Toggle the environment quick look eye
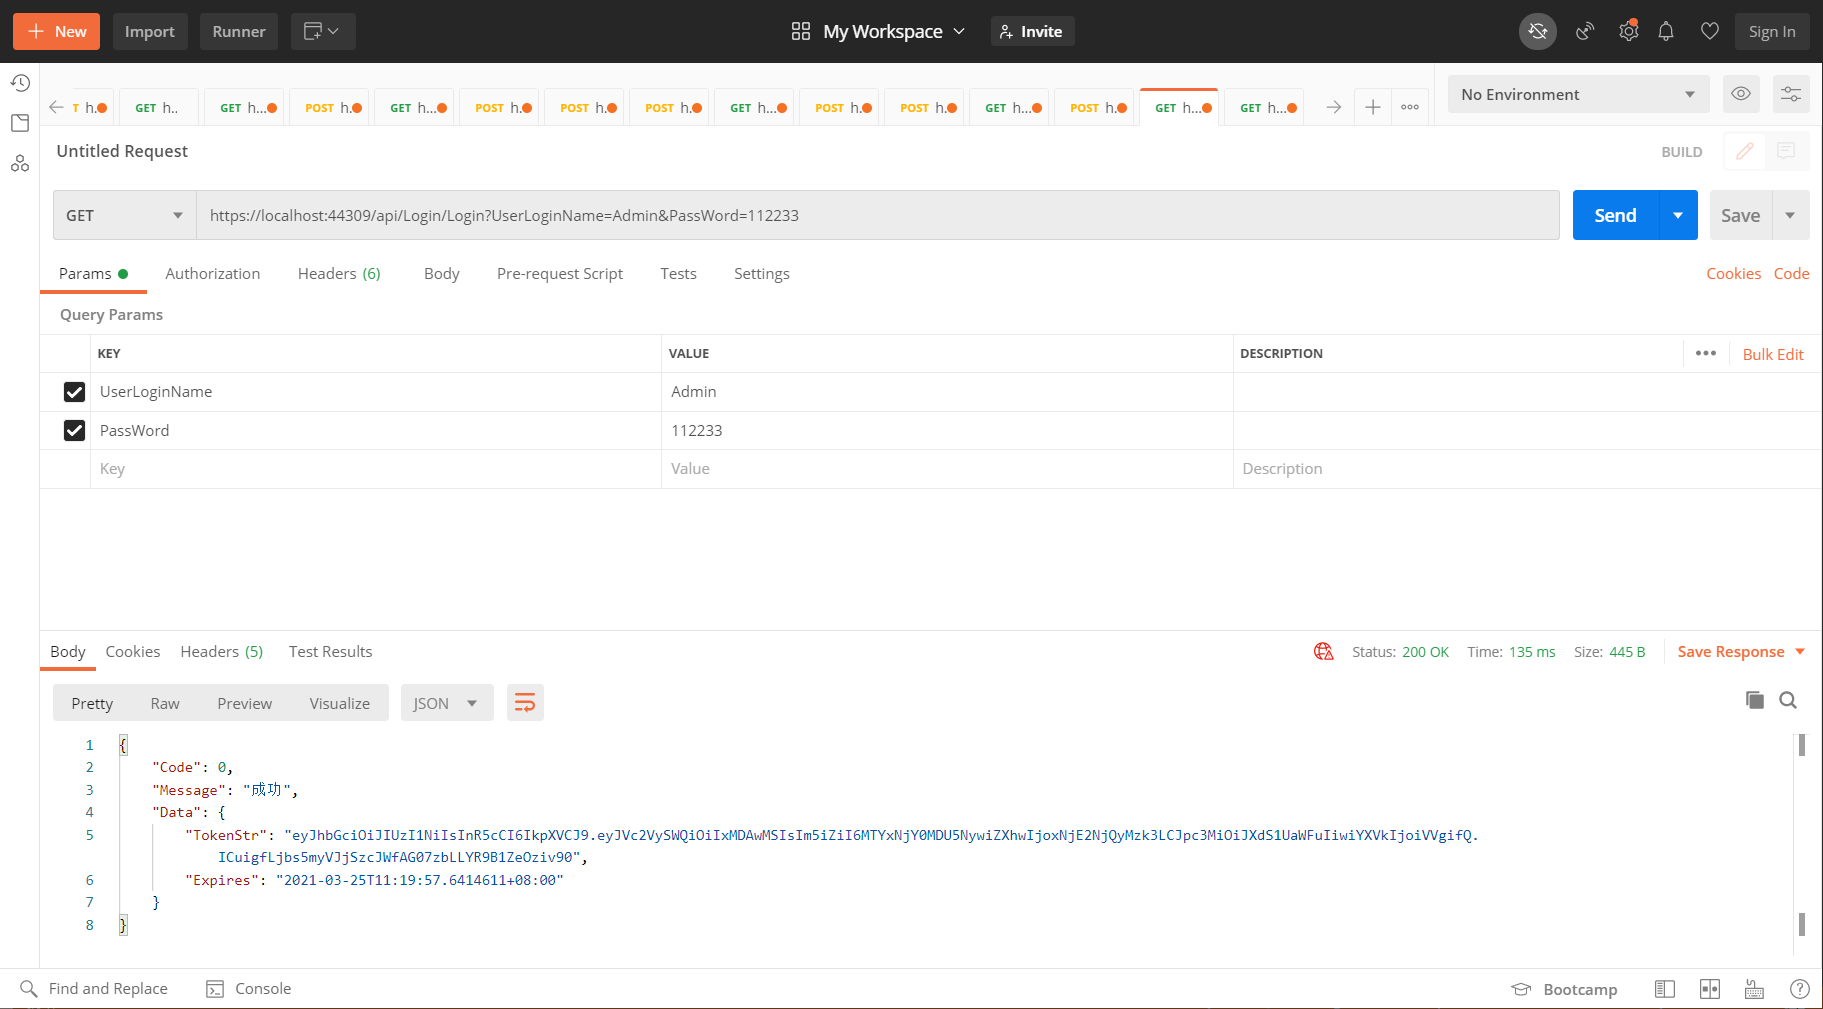 [1741, 94]
